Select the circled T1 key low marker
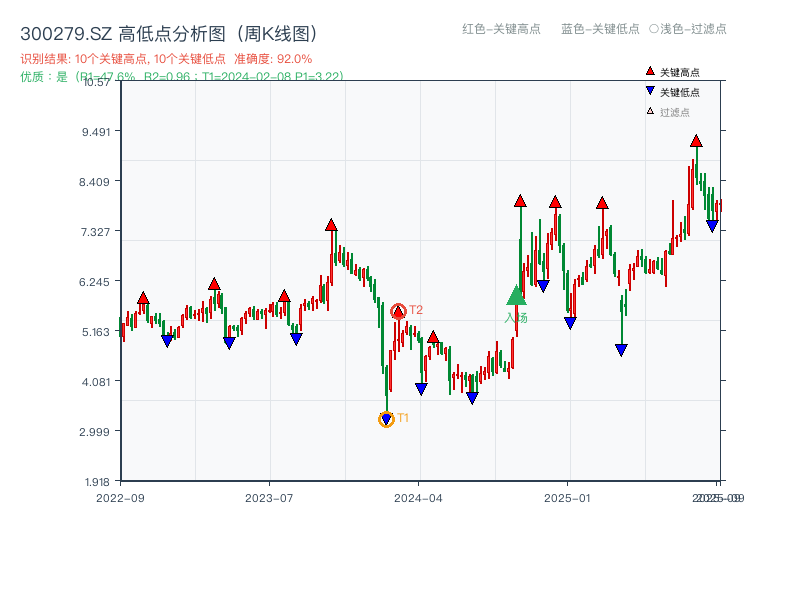This screenshot has height=600, width=800. tap(385, 418)
